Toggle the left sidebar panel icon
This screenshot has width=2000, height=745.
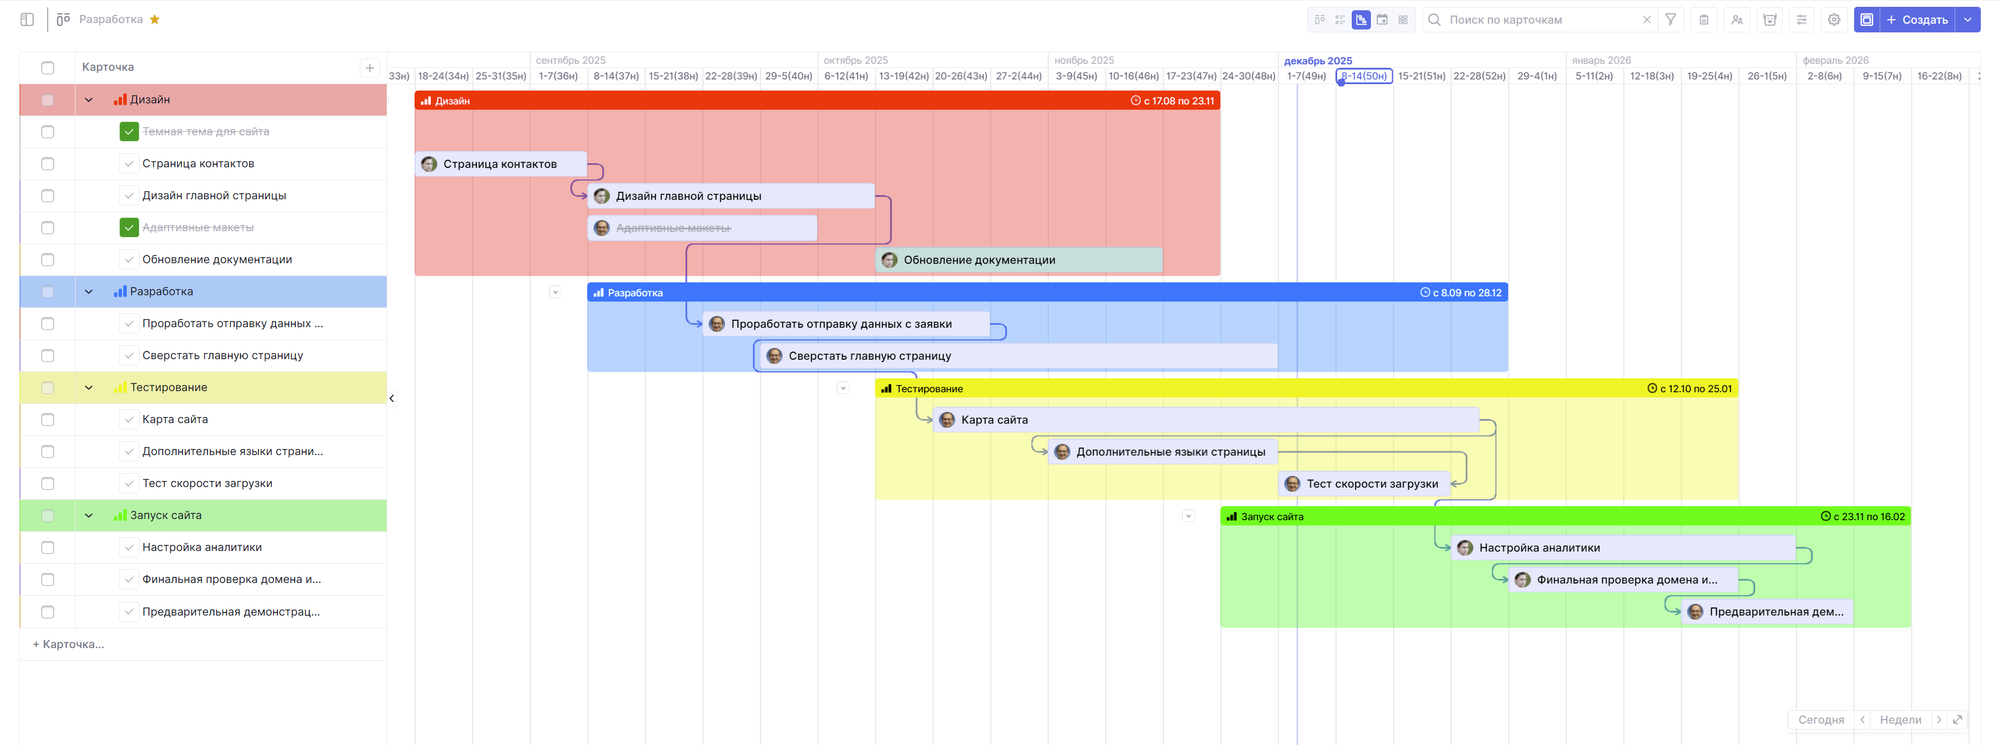tap(27, 20)
